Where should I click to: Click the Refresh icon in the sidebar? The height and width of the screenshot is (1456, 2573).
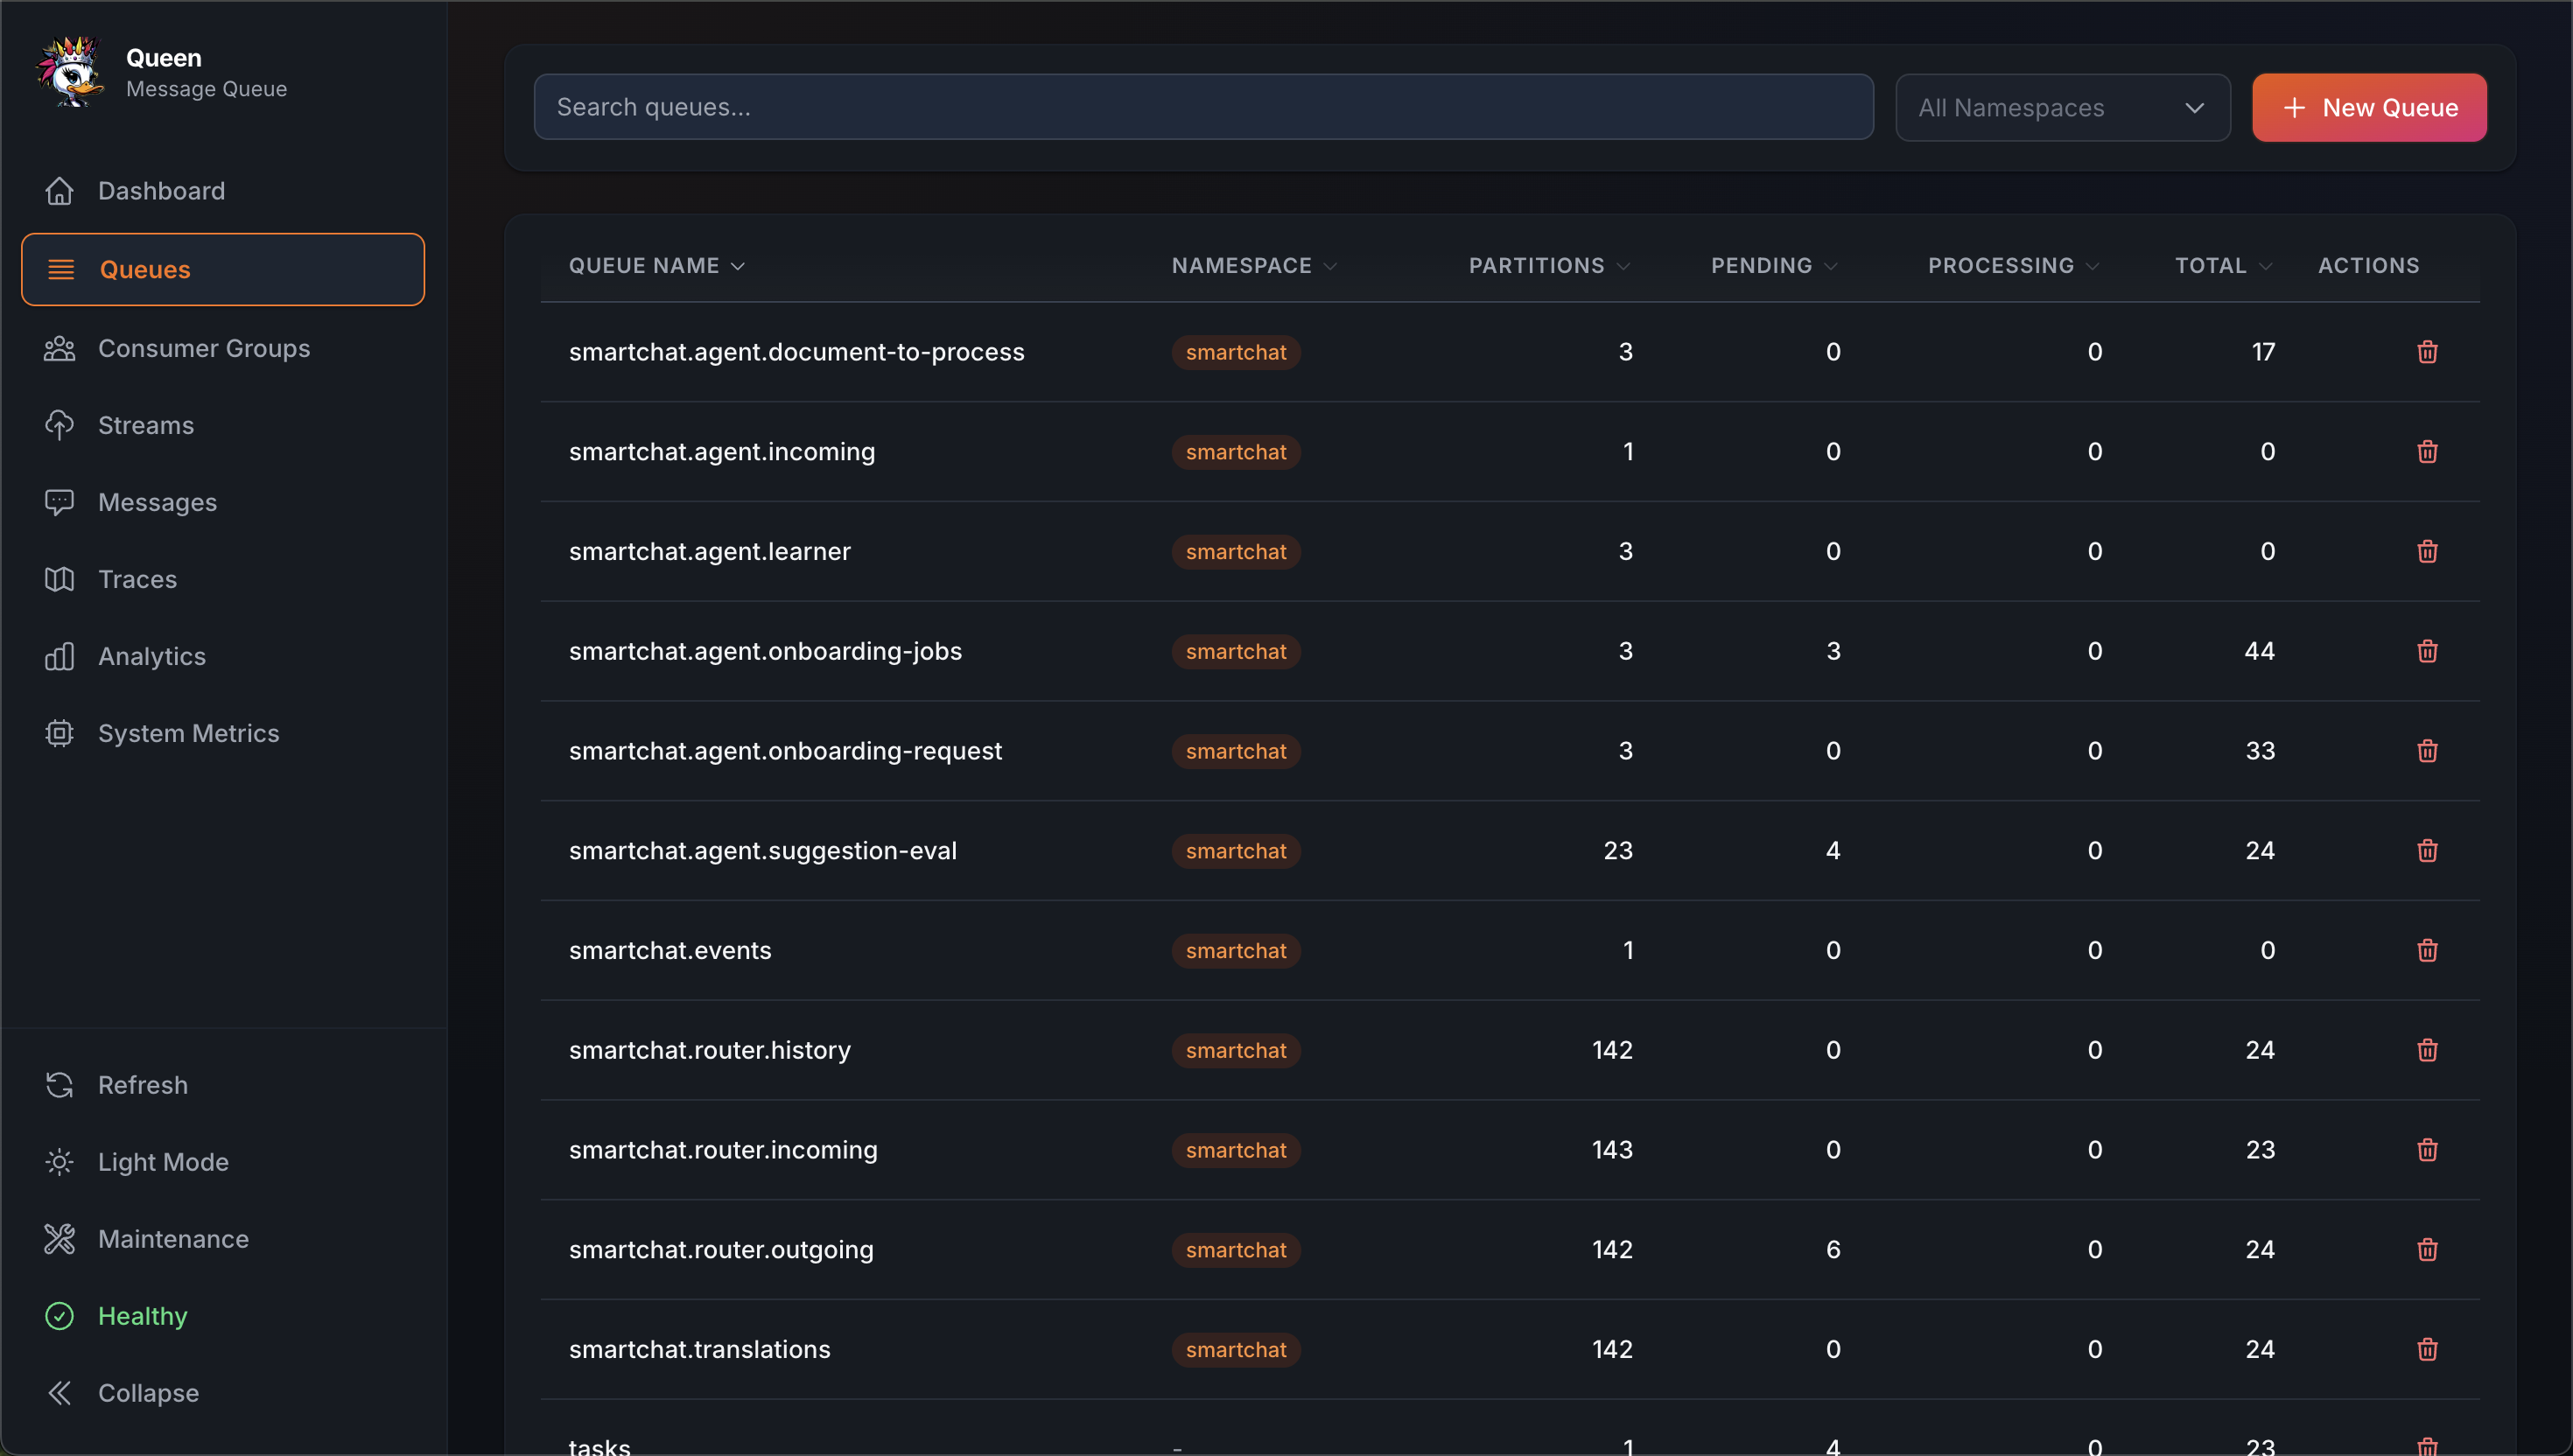point(59,1085)
